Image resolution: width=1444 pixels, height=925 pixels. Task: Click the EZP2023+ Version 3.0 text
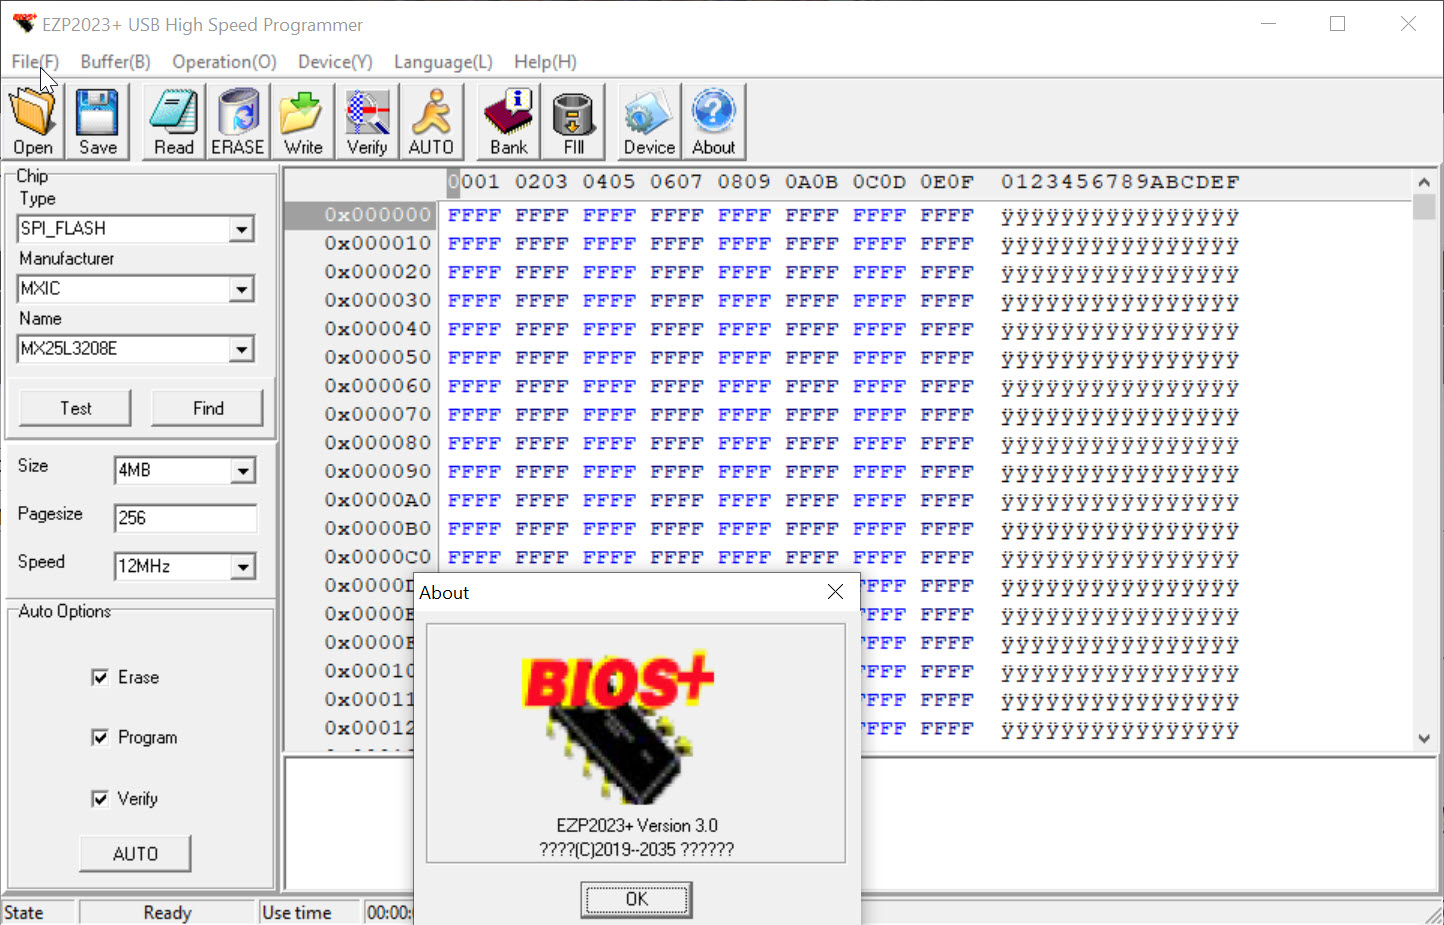[x=637, y=826]
